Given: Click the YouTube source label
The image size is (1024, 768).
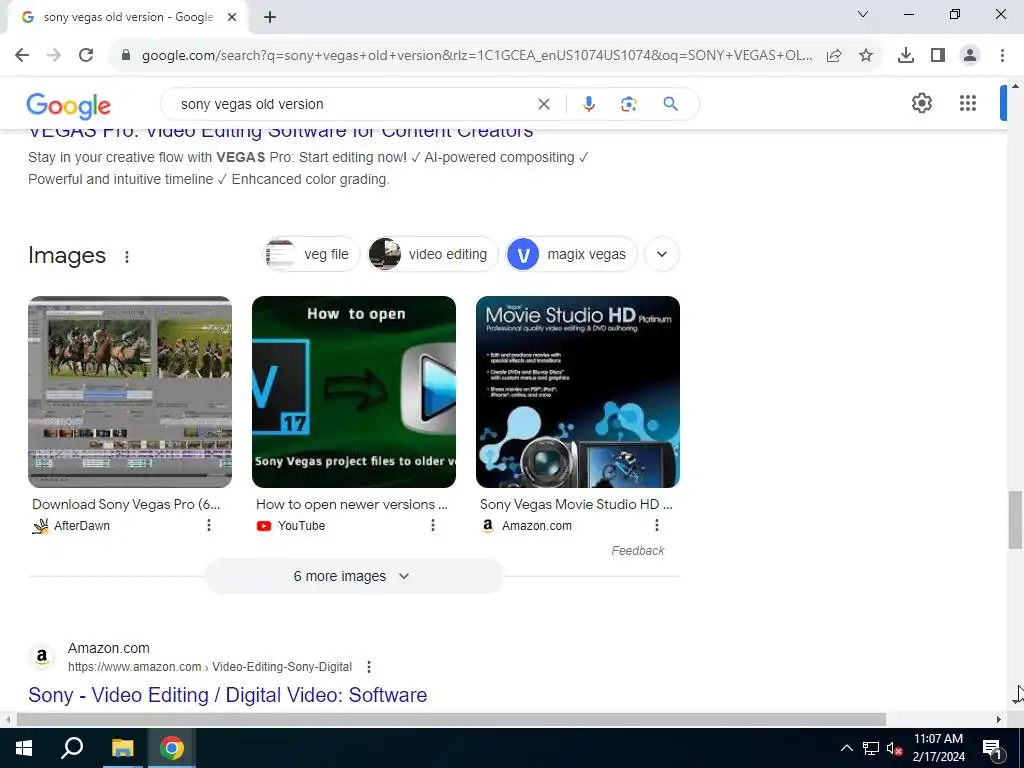Looking at the screenshot, I should click(301, 526).
